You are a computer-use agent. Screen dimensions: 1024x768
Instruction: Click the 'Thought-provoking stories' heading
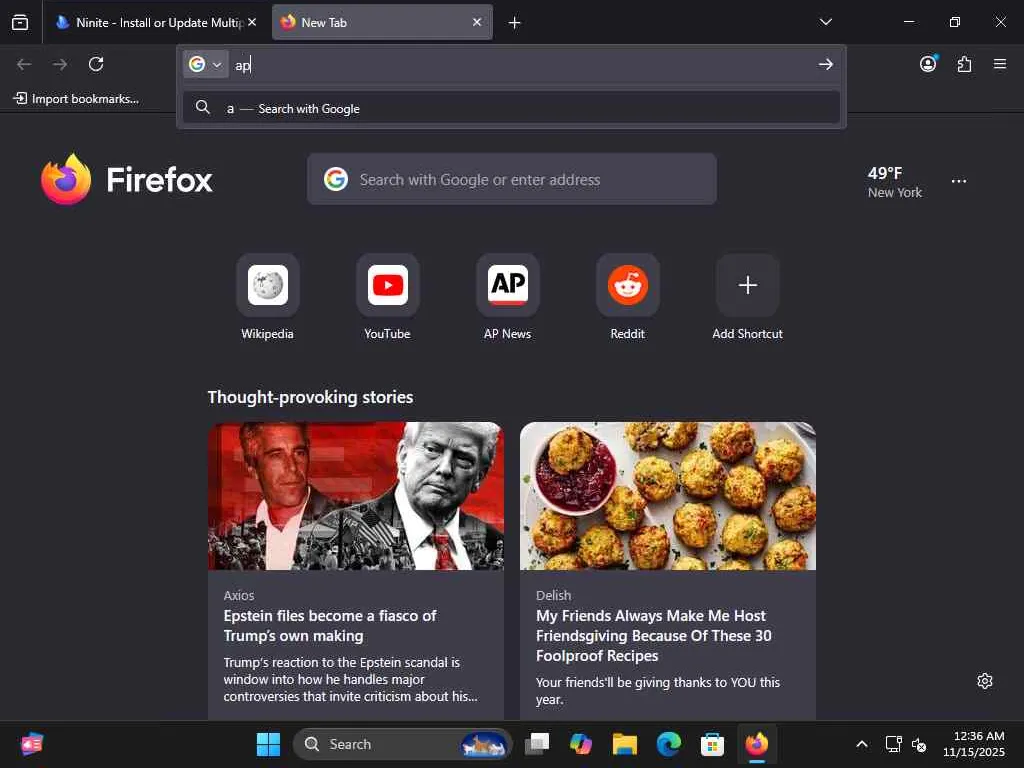[x=310, y=397]
